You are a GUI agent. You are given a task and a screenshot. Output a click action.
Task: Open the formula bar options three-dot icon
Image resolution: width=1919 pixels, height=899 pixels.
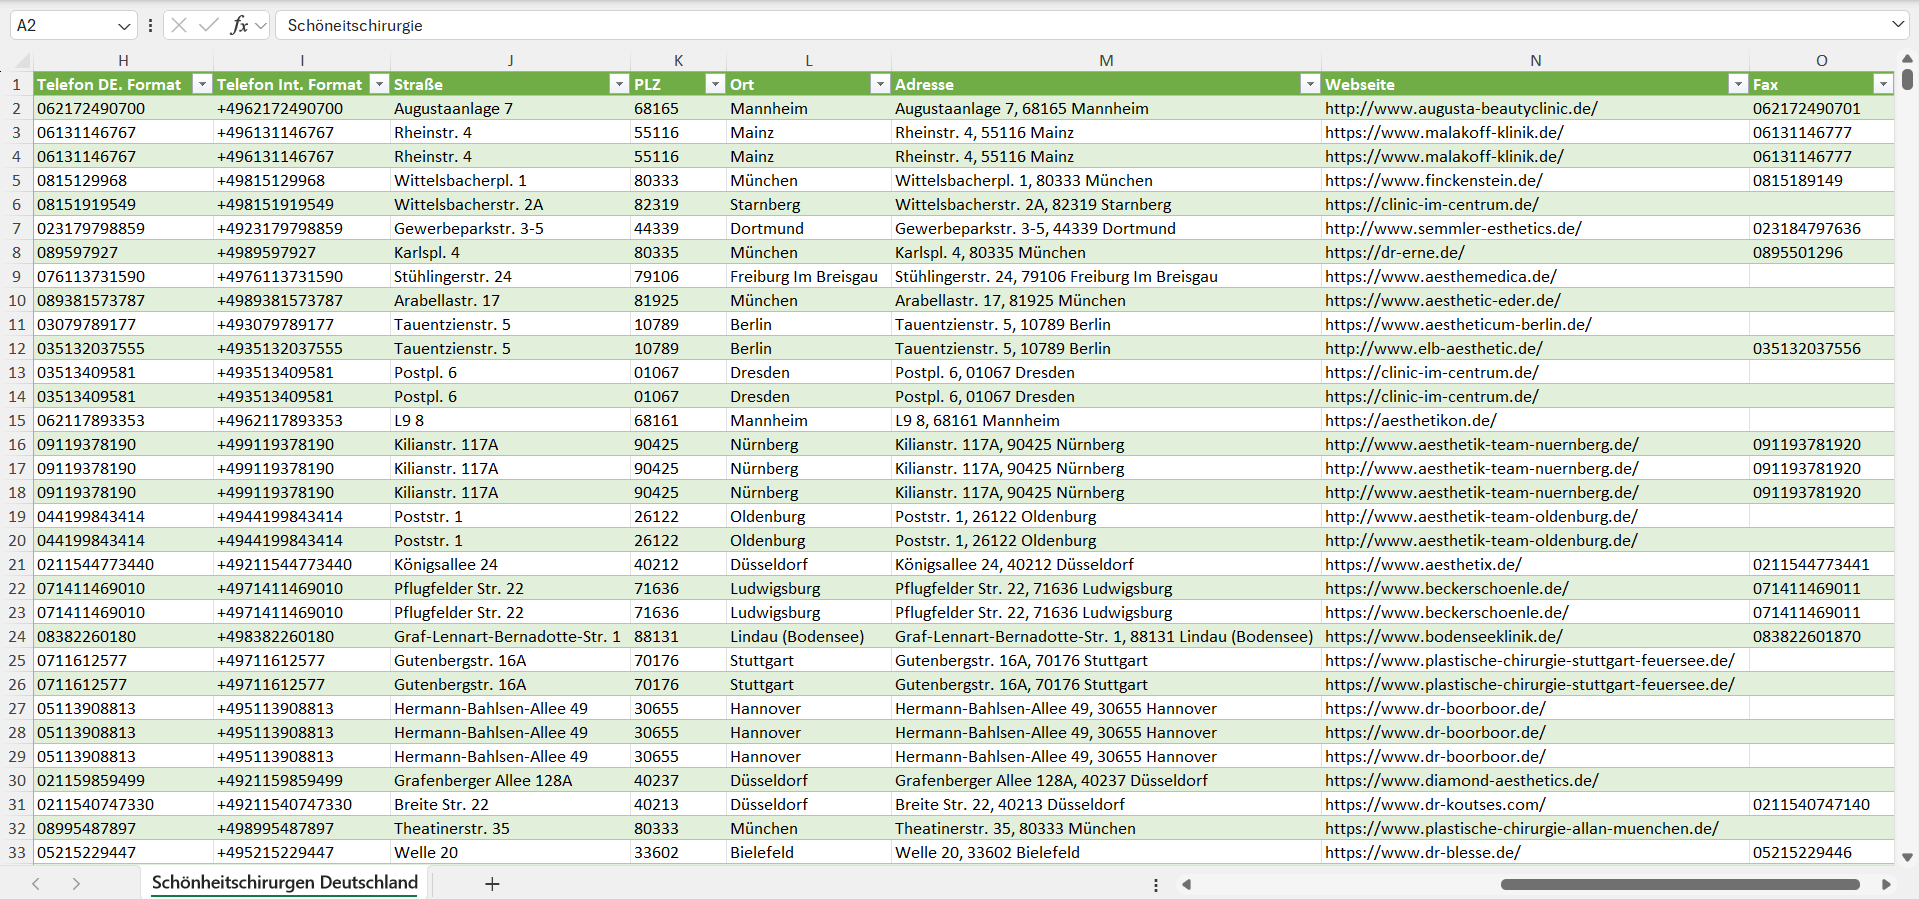(x=150, y=25)
